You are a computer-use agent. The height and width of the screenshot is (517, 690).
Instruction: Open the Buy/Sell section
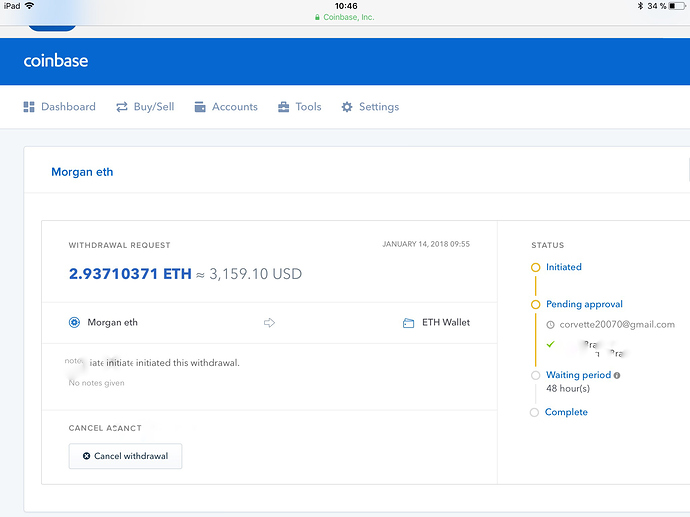[x=154, y=107]
